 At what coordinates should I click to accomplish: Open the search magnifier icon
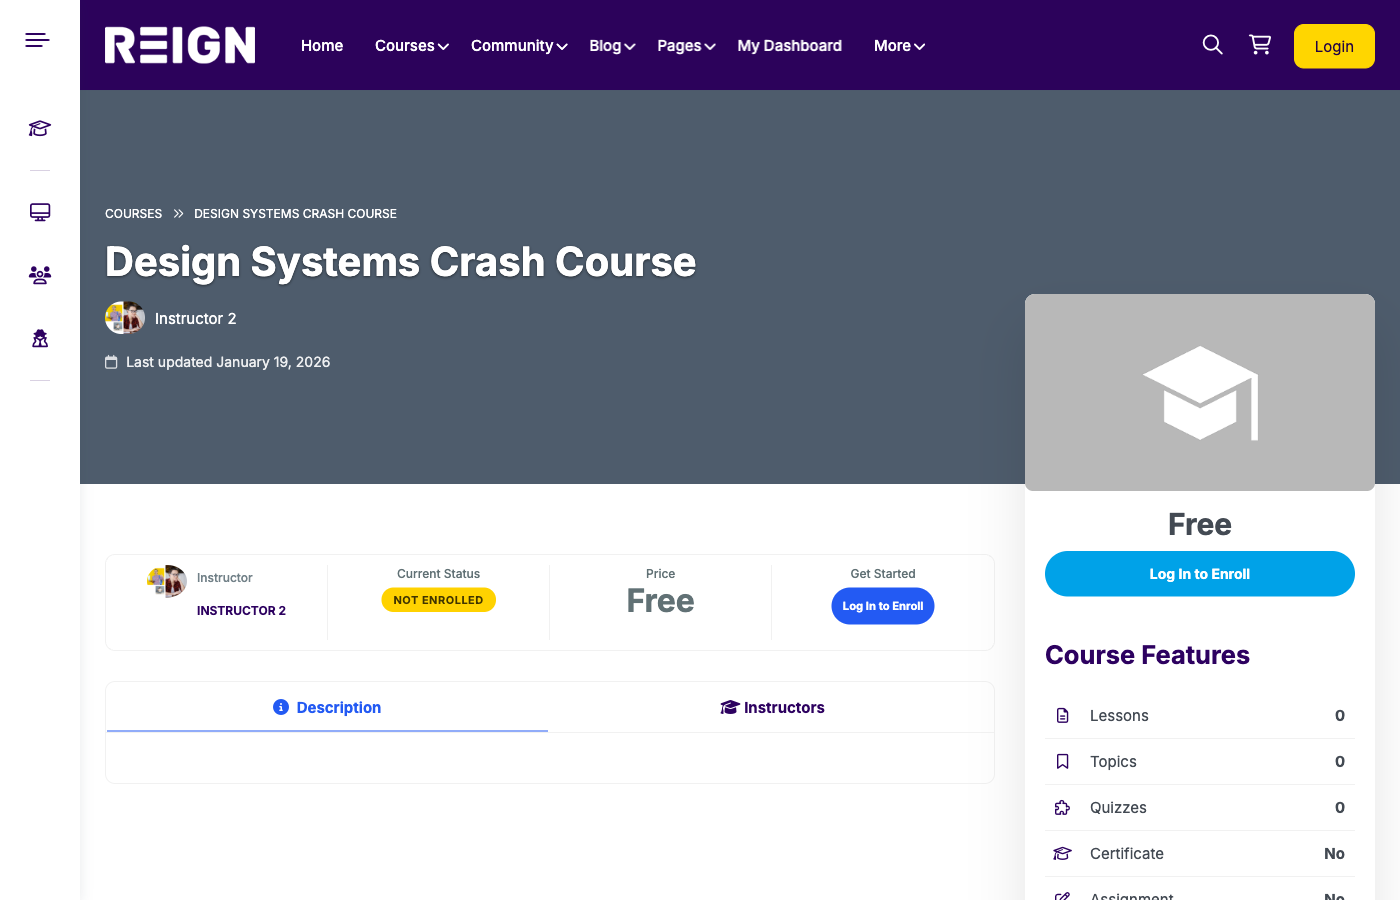coord(1212,44)
